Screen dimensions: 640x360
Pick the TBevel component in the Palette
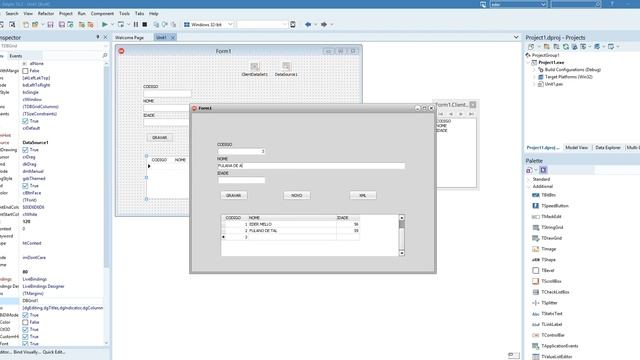click(x=547, y=270)
